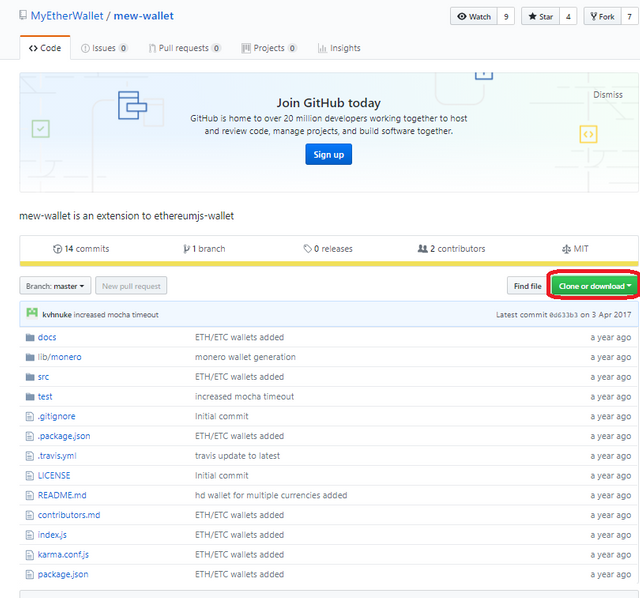640x598 pixels.
Task: Fork the repository
Action: pyautogui.click(x=602, y=16)
